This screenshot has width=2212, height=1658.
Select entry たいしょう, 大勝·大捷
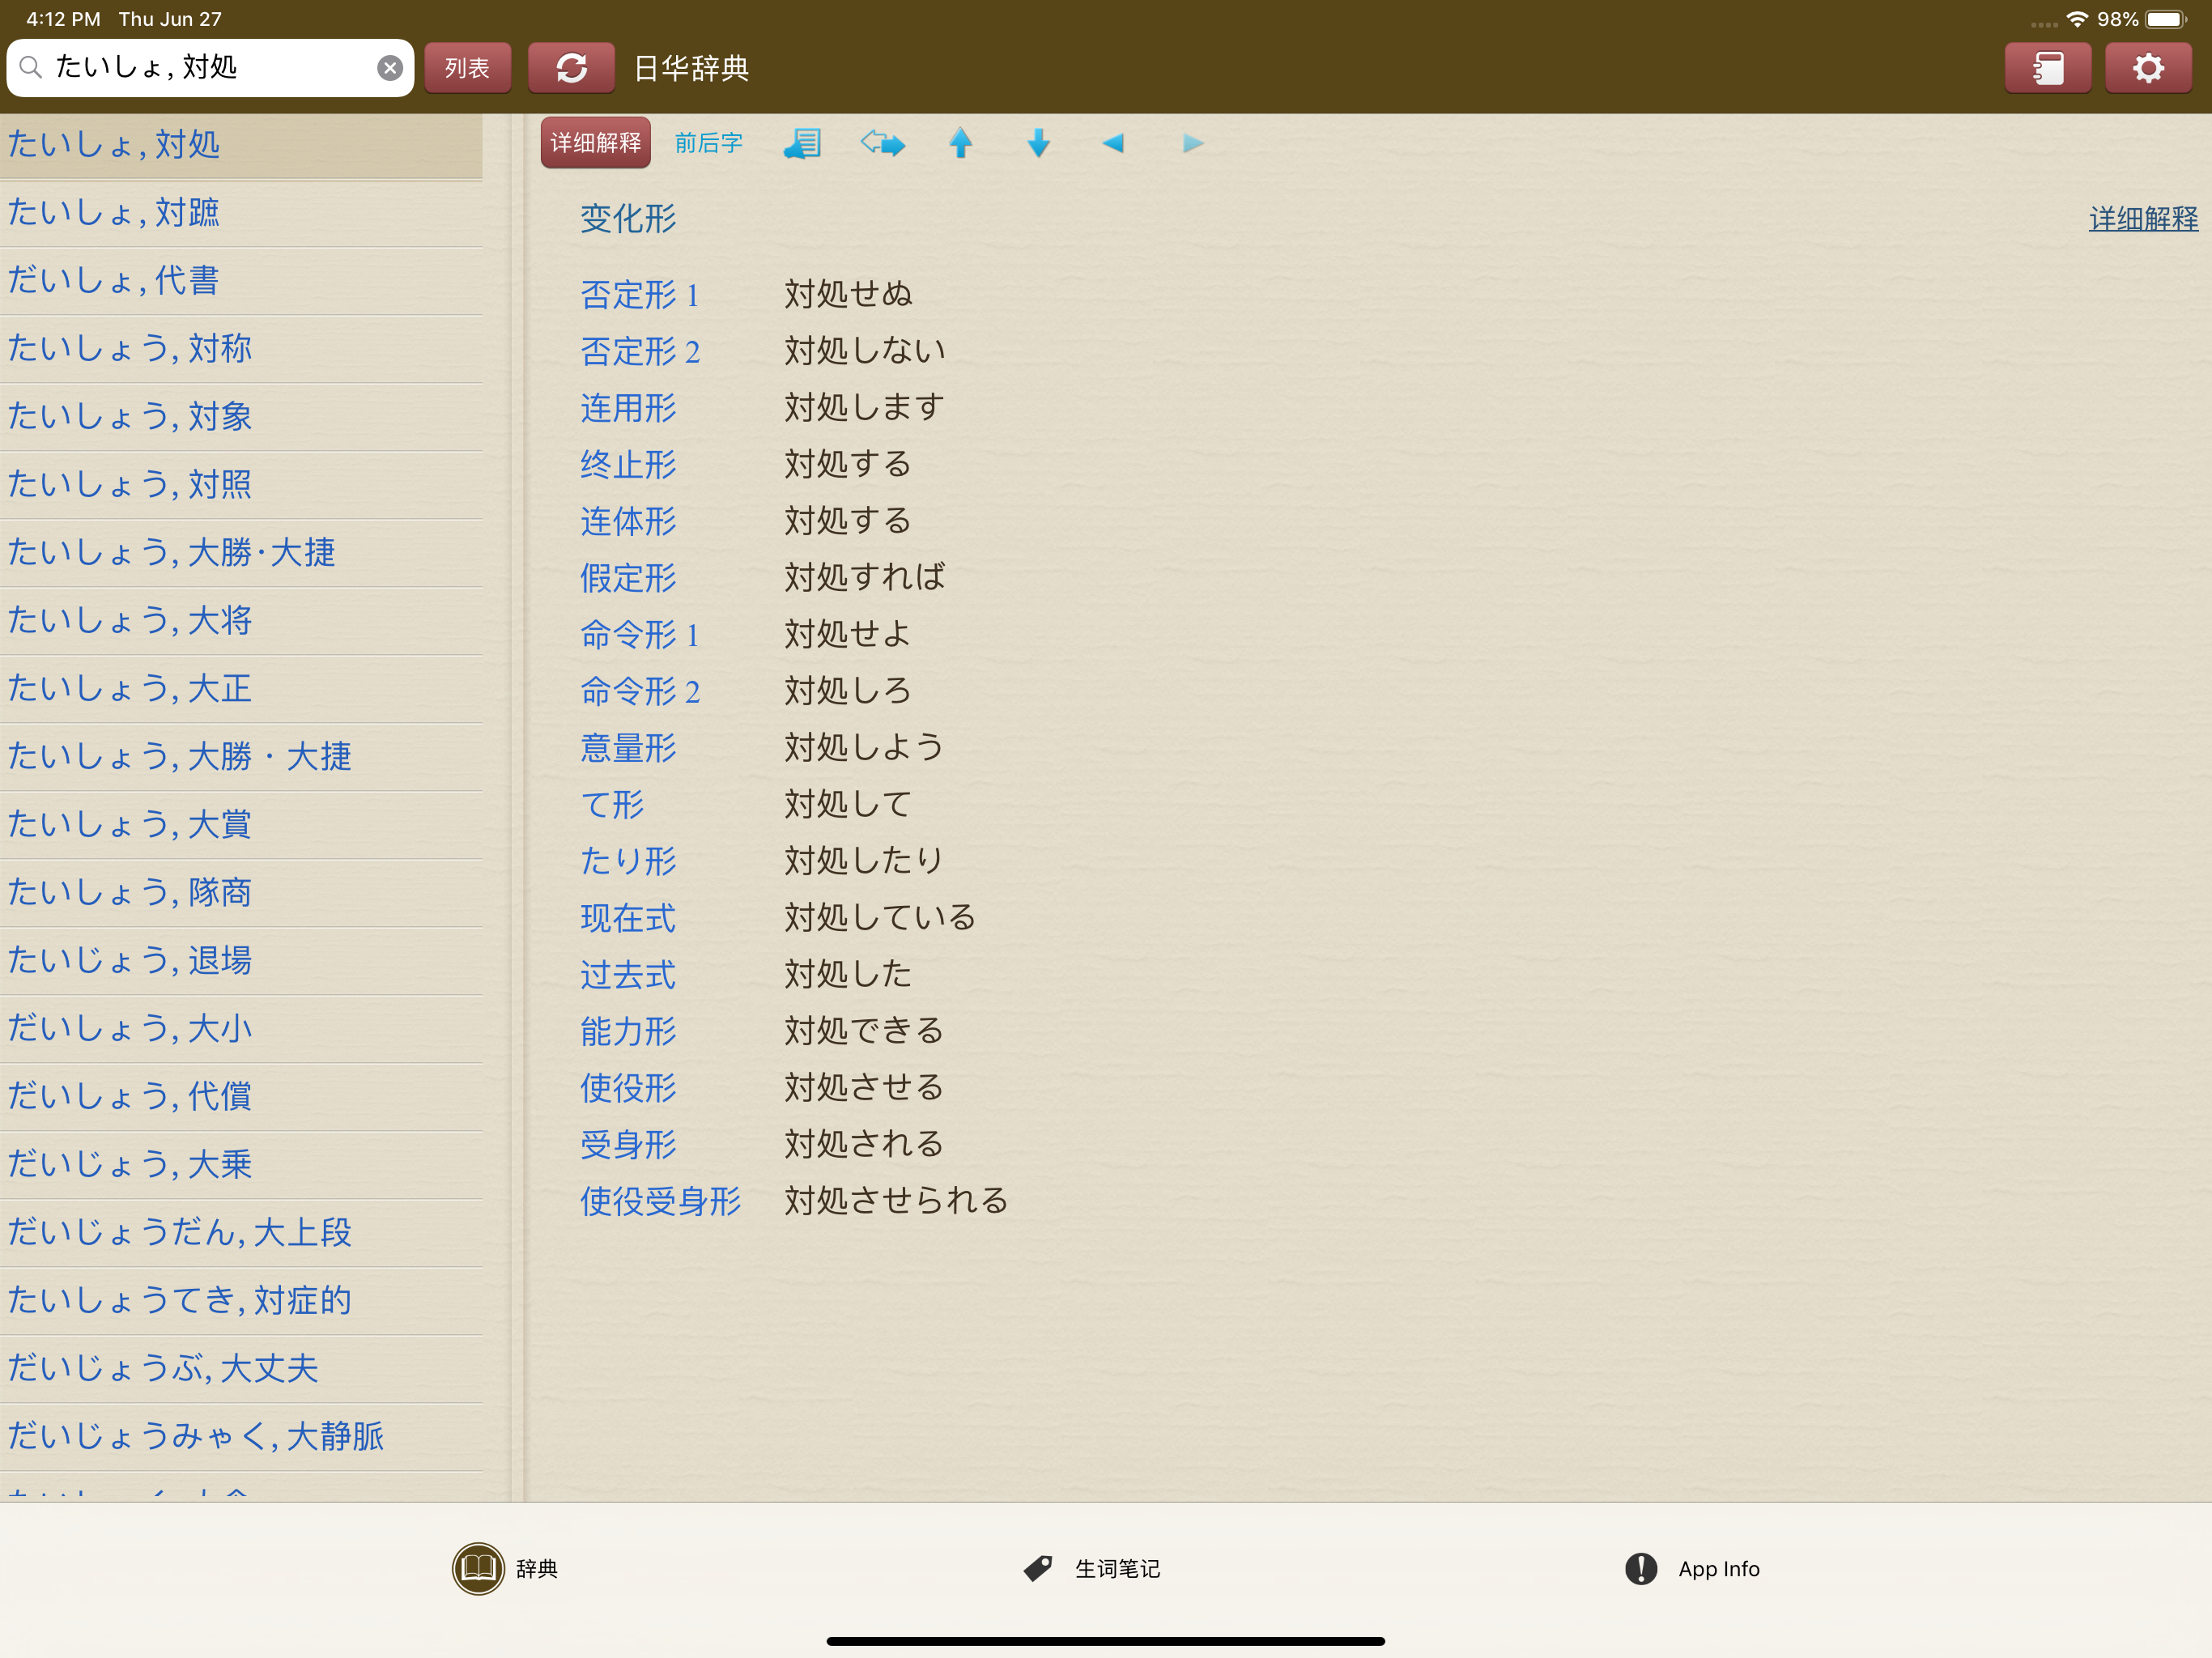[241, 553]
